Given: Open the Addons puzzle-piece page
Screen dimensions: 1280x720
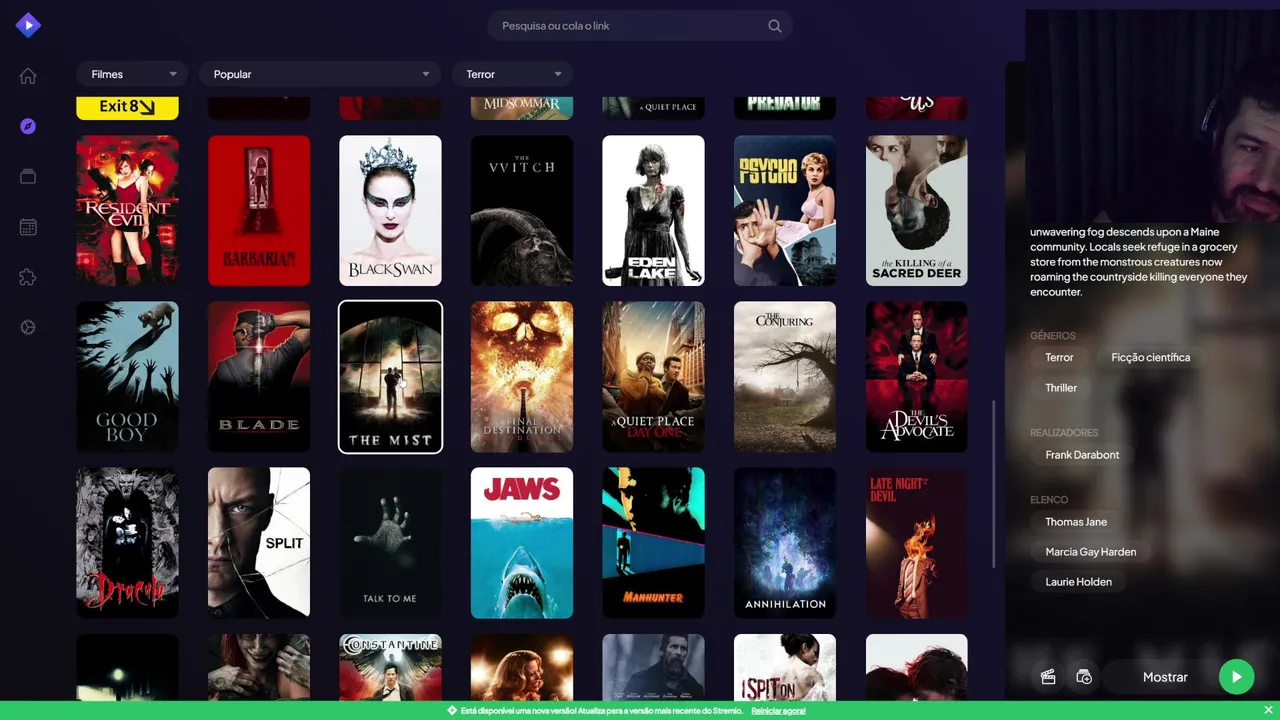Looking at the screenshot, I should [28, 277].
